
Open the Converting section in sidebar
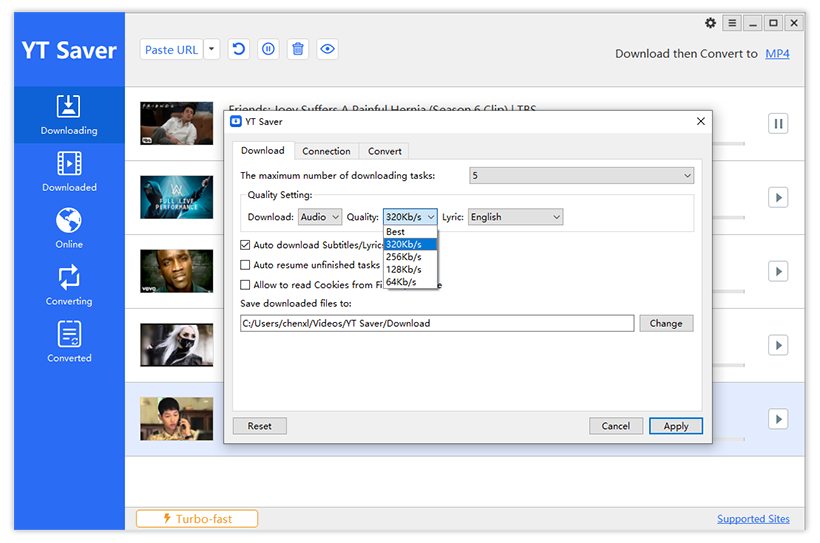[69, 286]
